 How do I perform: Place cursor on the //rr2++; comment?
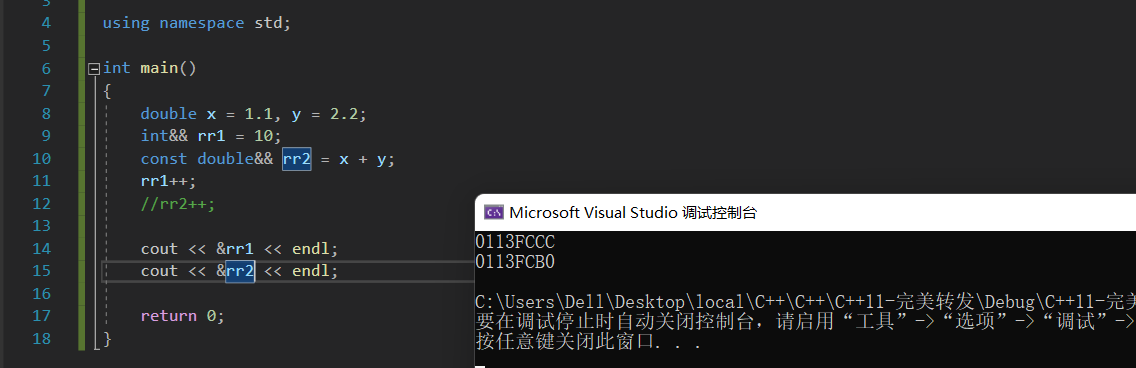(x=178, y=204)
